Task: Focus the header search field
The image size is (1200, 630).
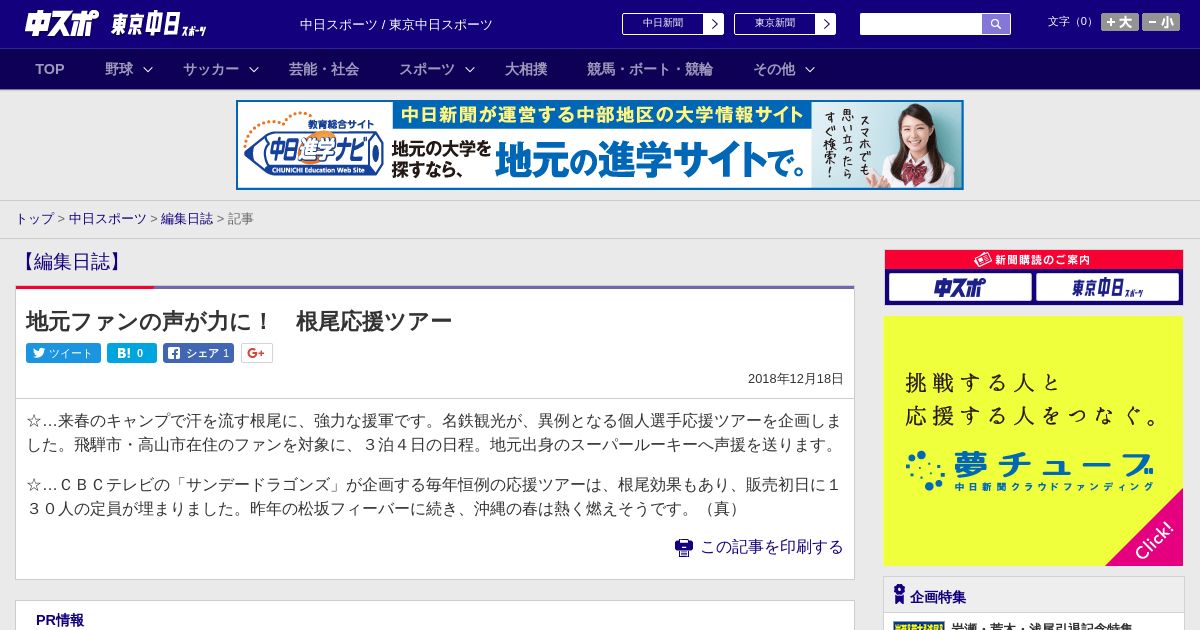Action: (921, 24)
